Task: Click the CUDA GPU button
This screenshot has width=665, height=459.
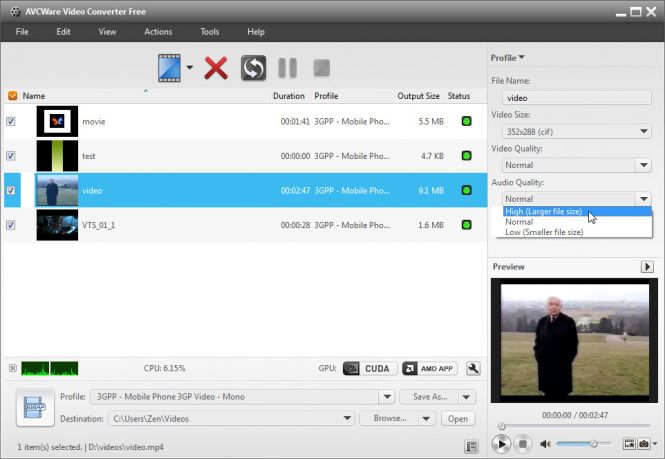Action: tap(369, 368)
